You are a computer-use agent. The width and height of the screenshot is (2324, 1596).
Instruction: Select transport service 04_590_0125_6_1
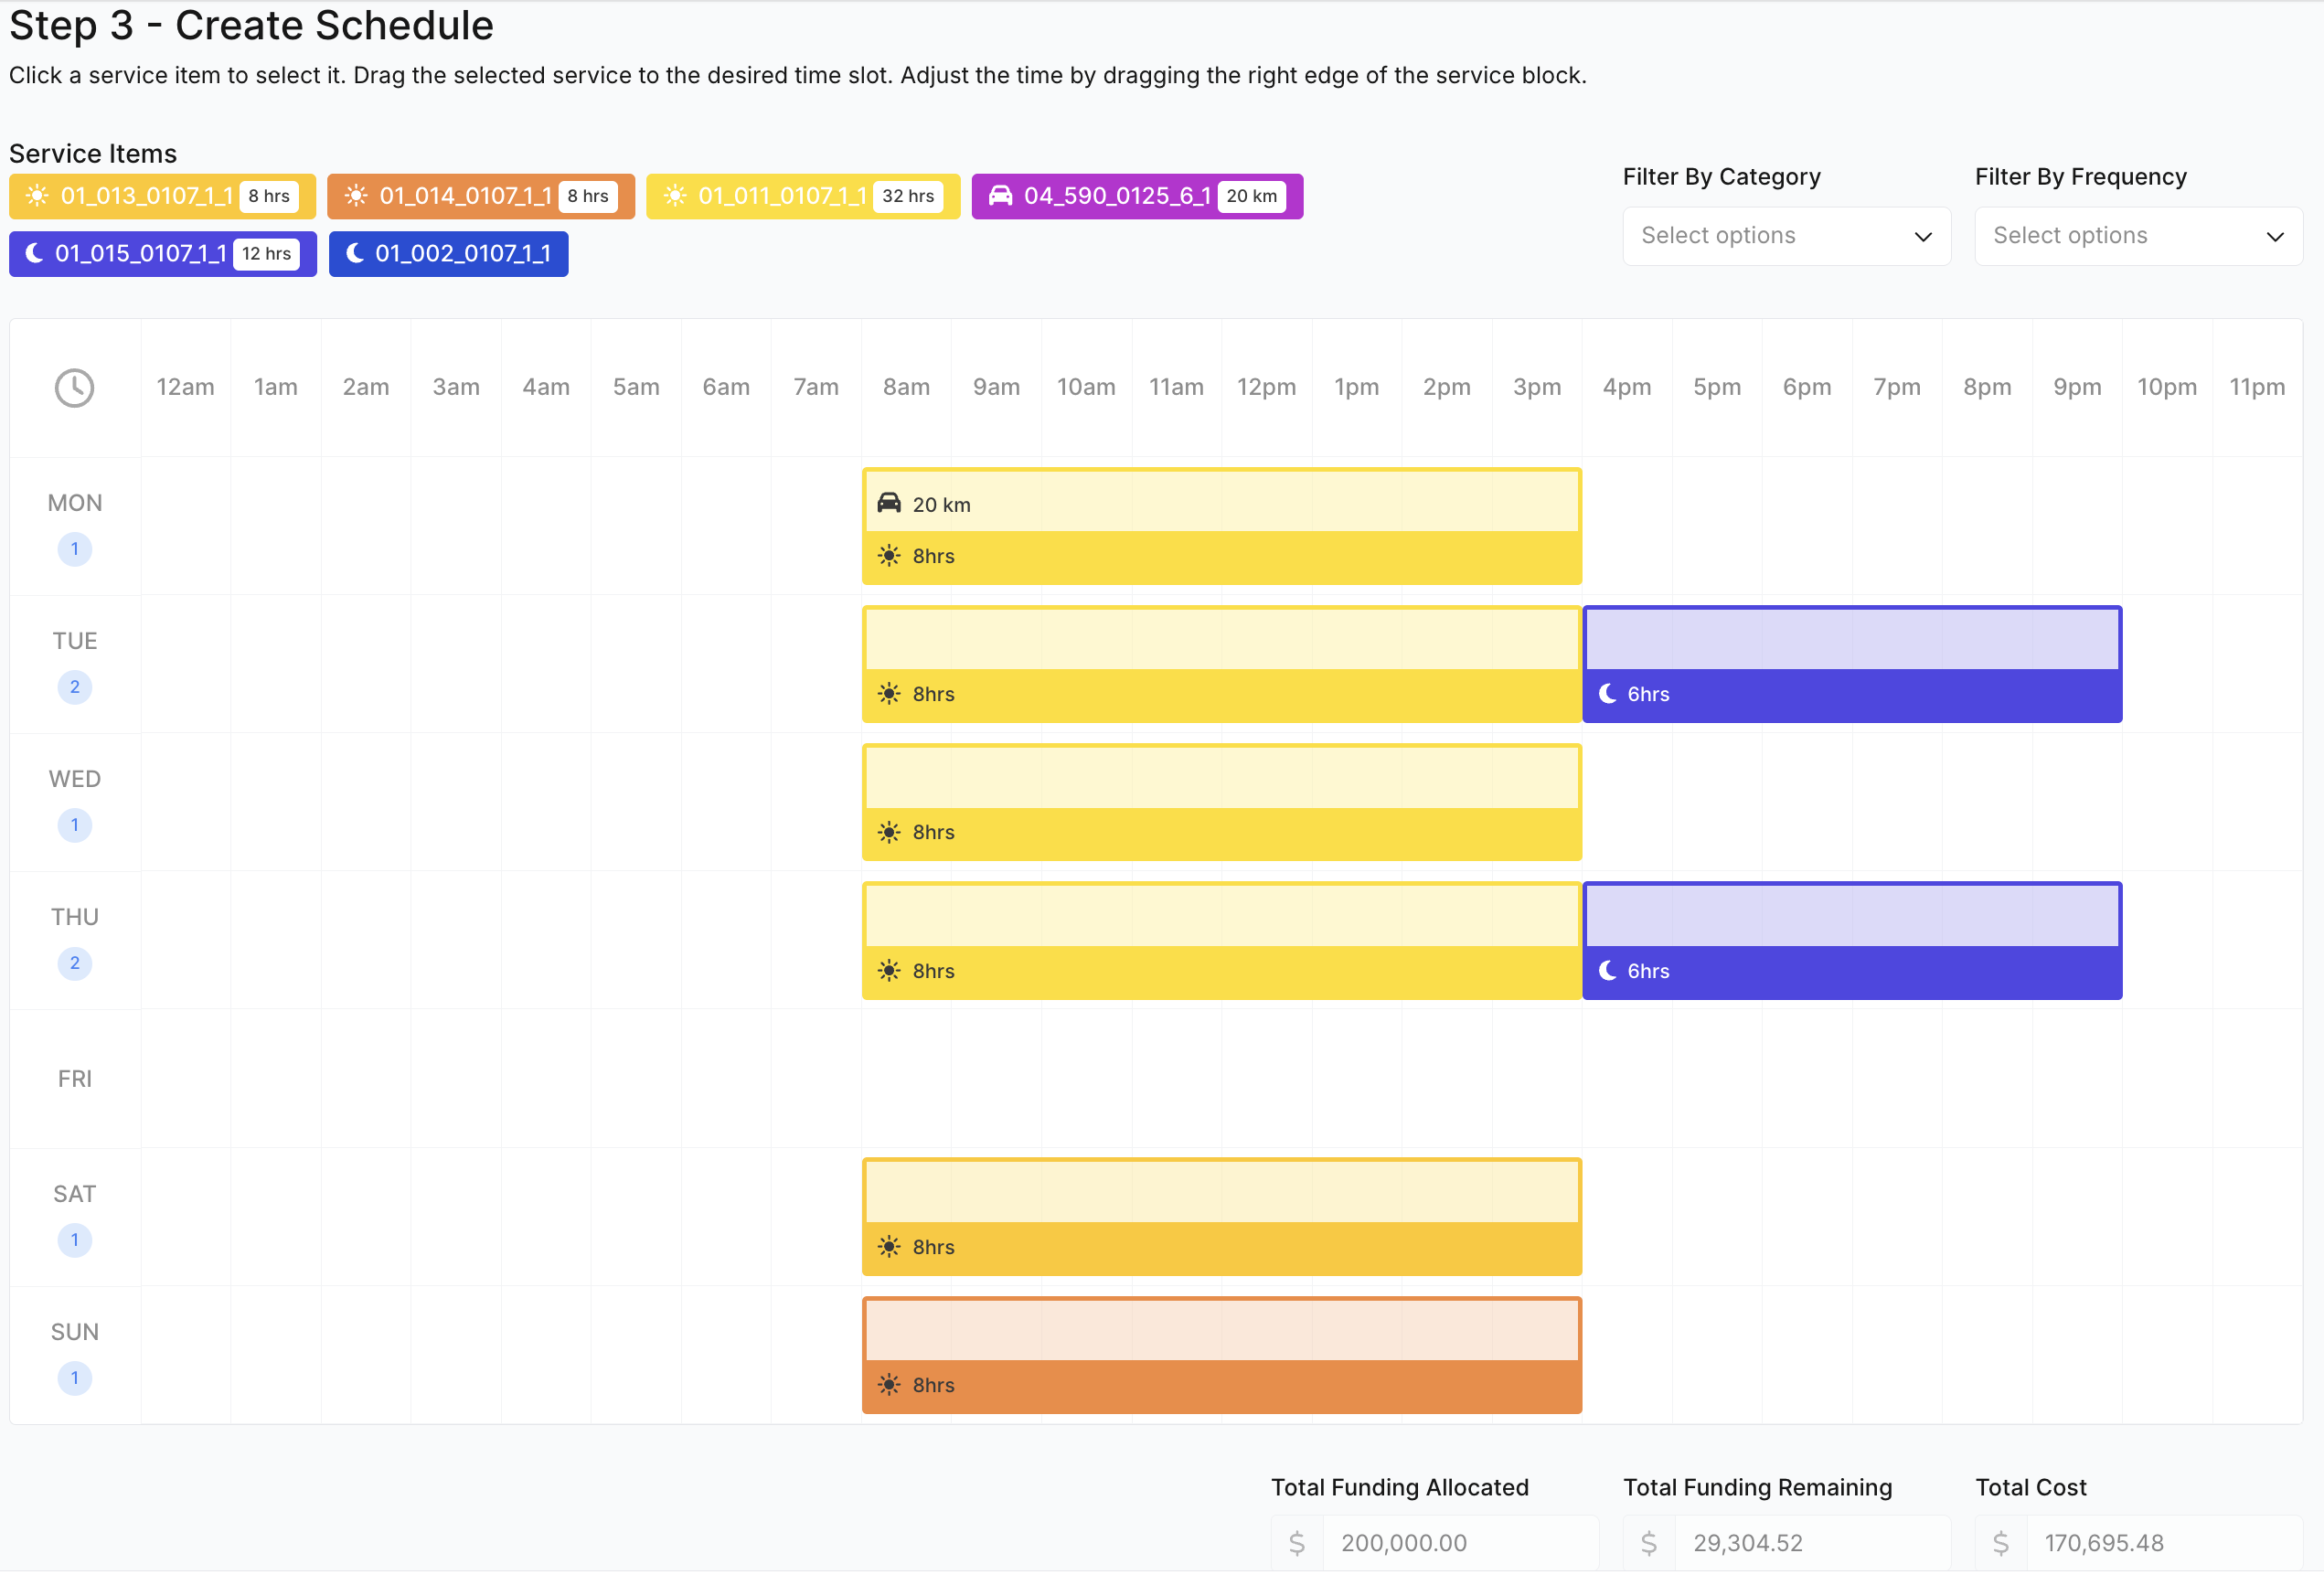(1137, 196)
